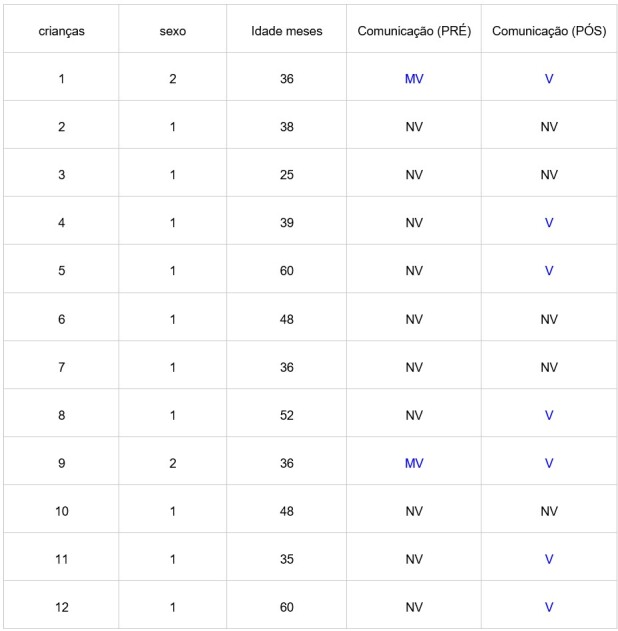Viewport: 618px width, 631px height.
Task: Click child number 12 cell
Action: pyautogui.click(x=61, y=607)
